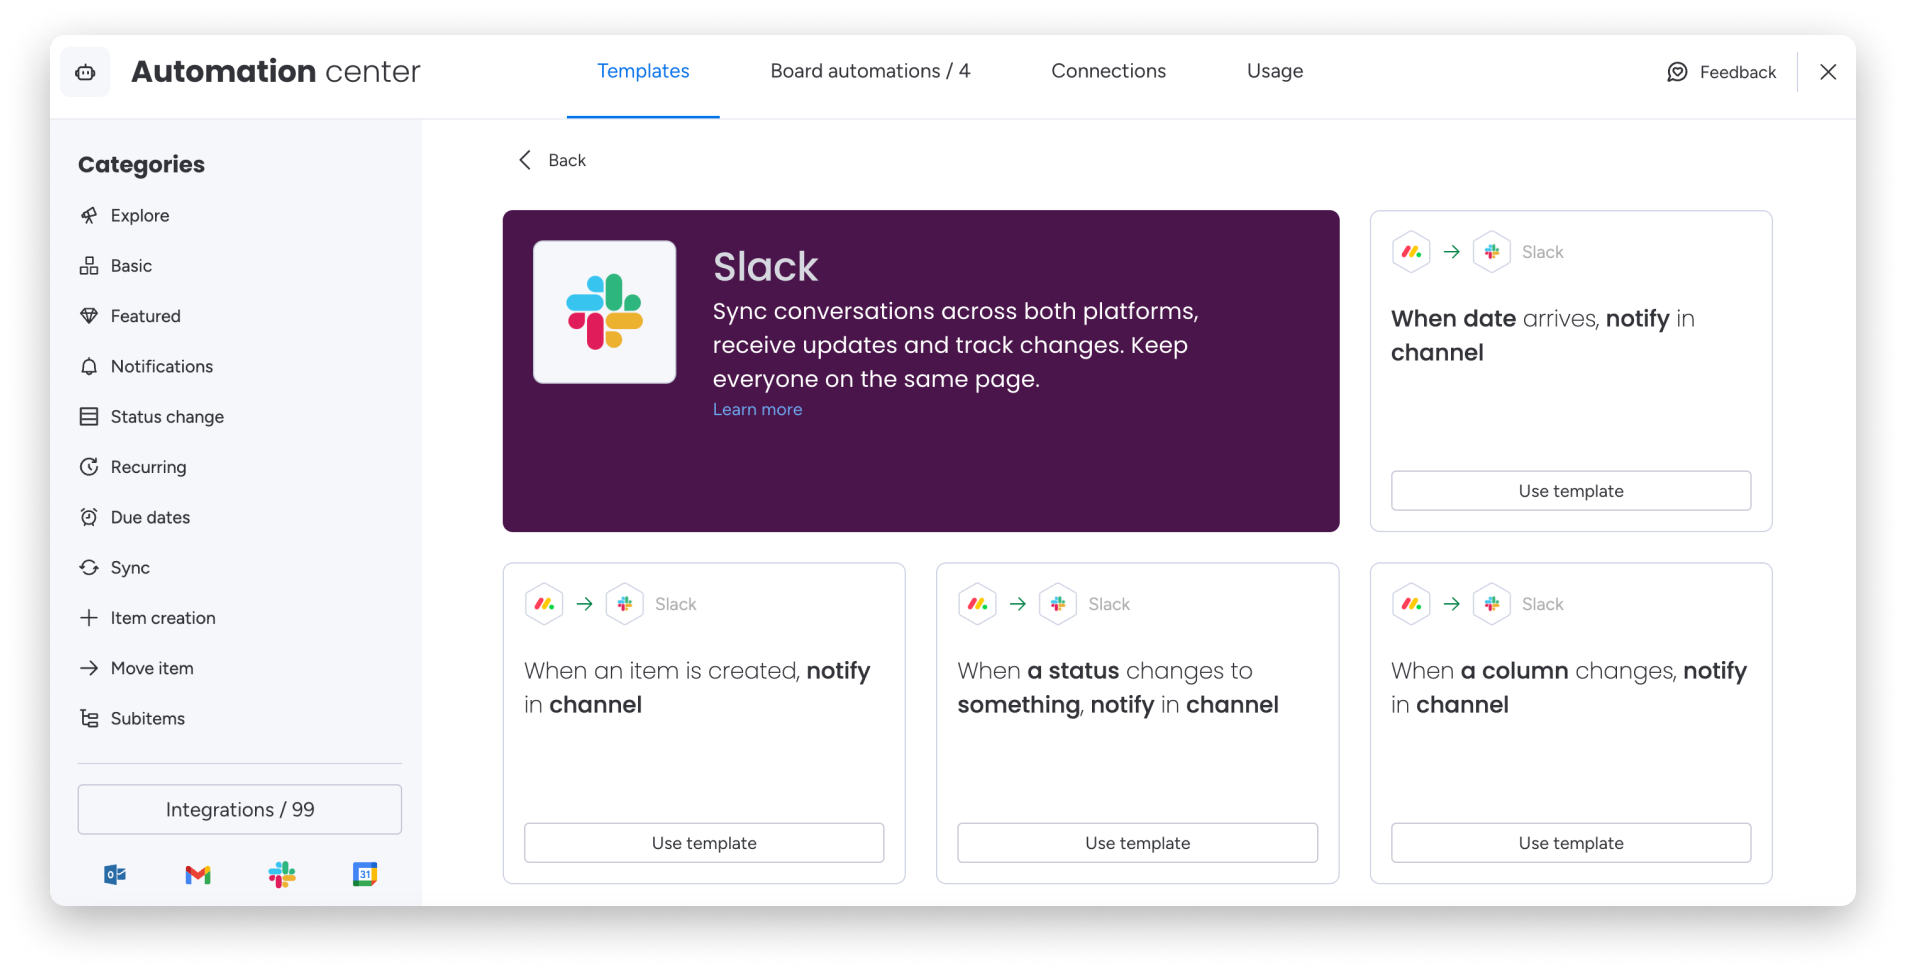Click the Sync arrows icon
This screenshot has width=1906, height=971.
pos(89,567)
